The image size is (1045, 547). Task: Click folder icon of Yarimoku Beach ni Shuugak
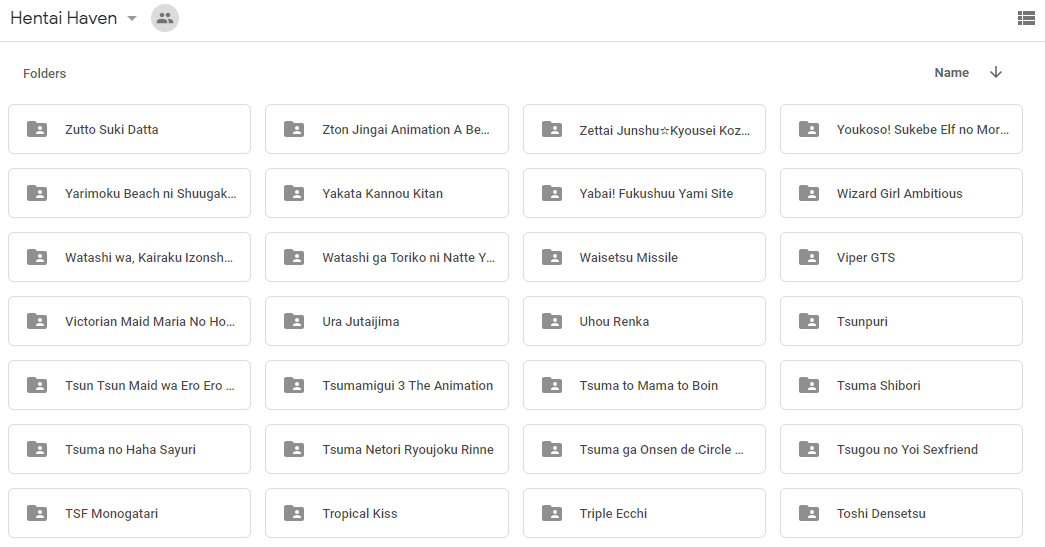37,193
